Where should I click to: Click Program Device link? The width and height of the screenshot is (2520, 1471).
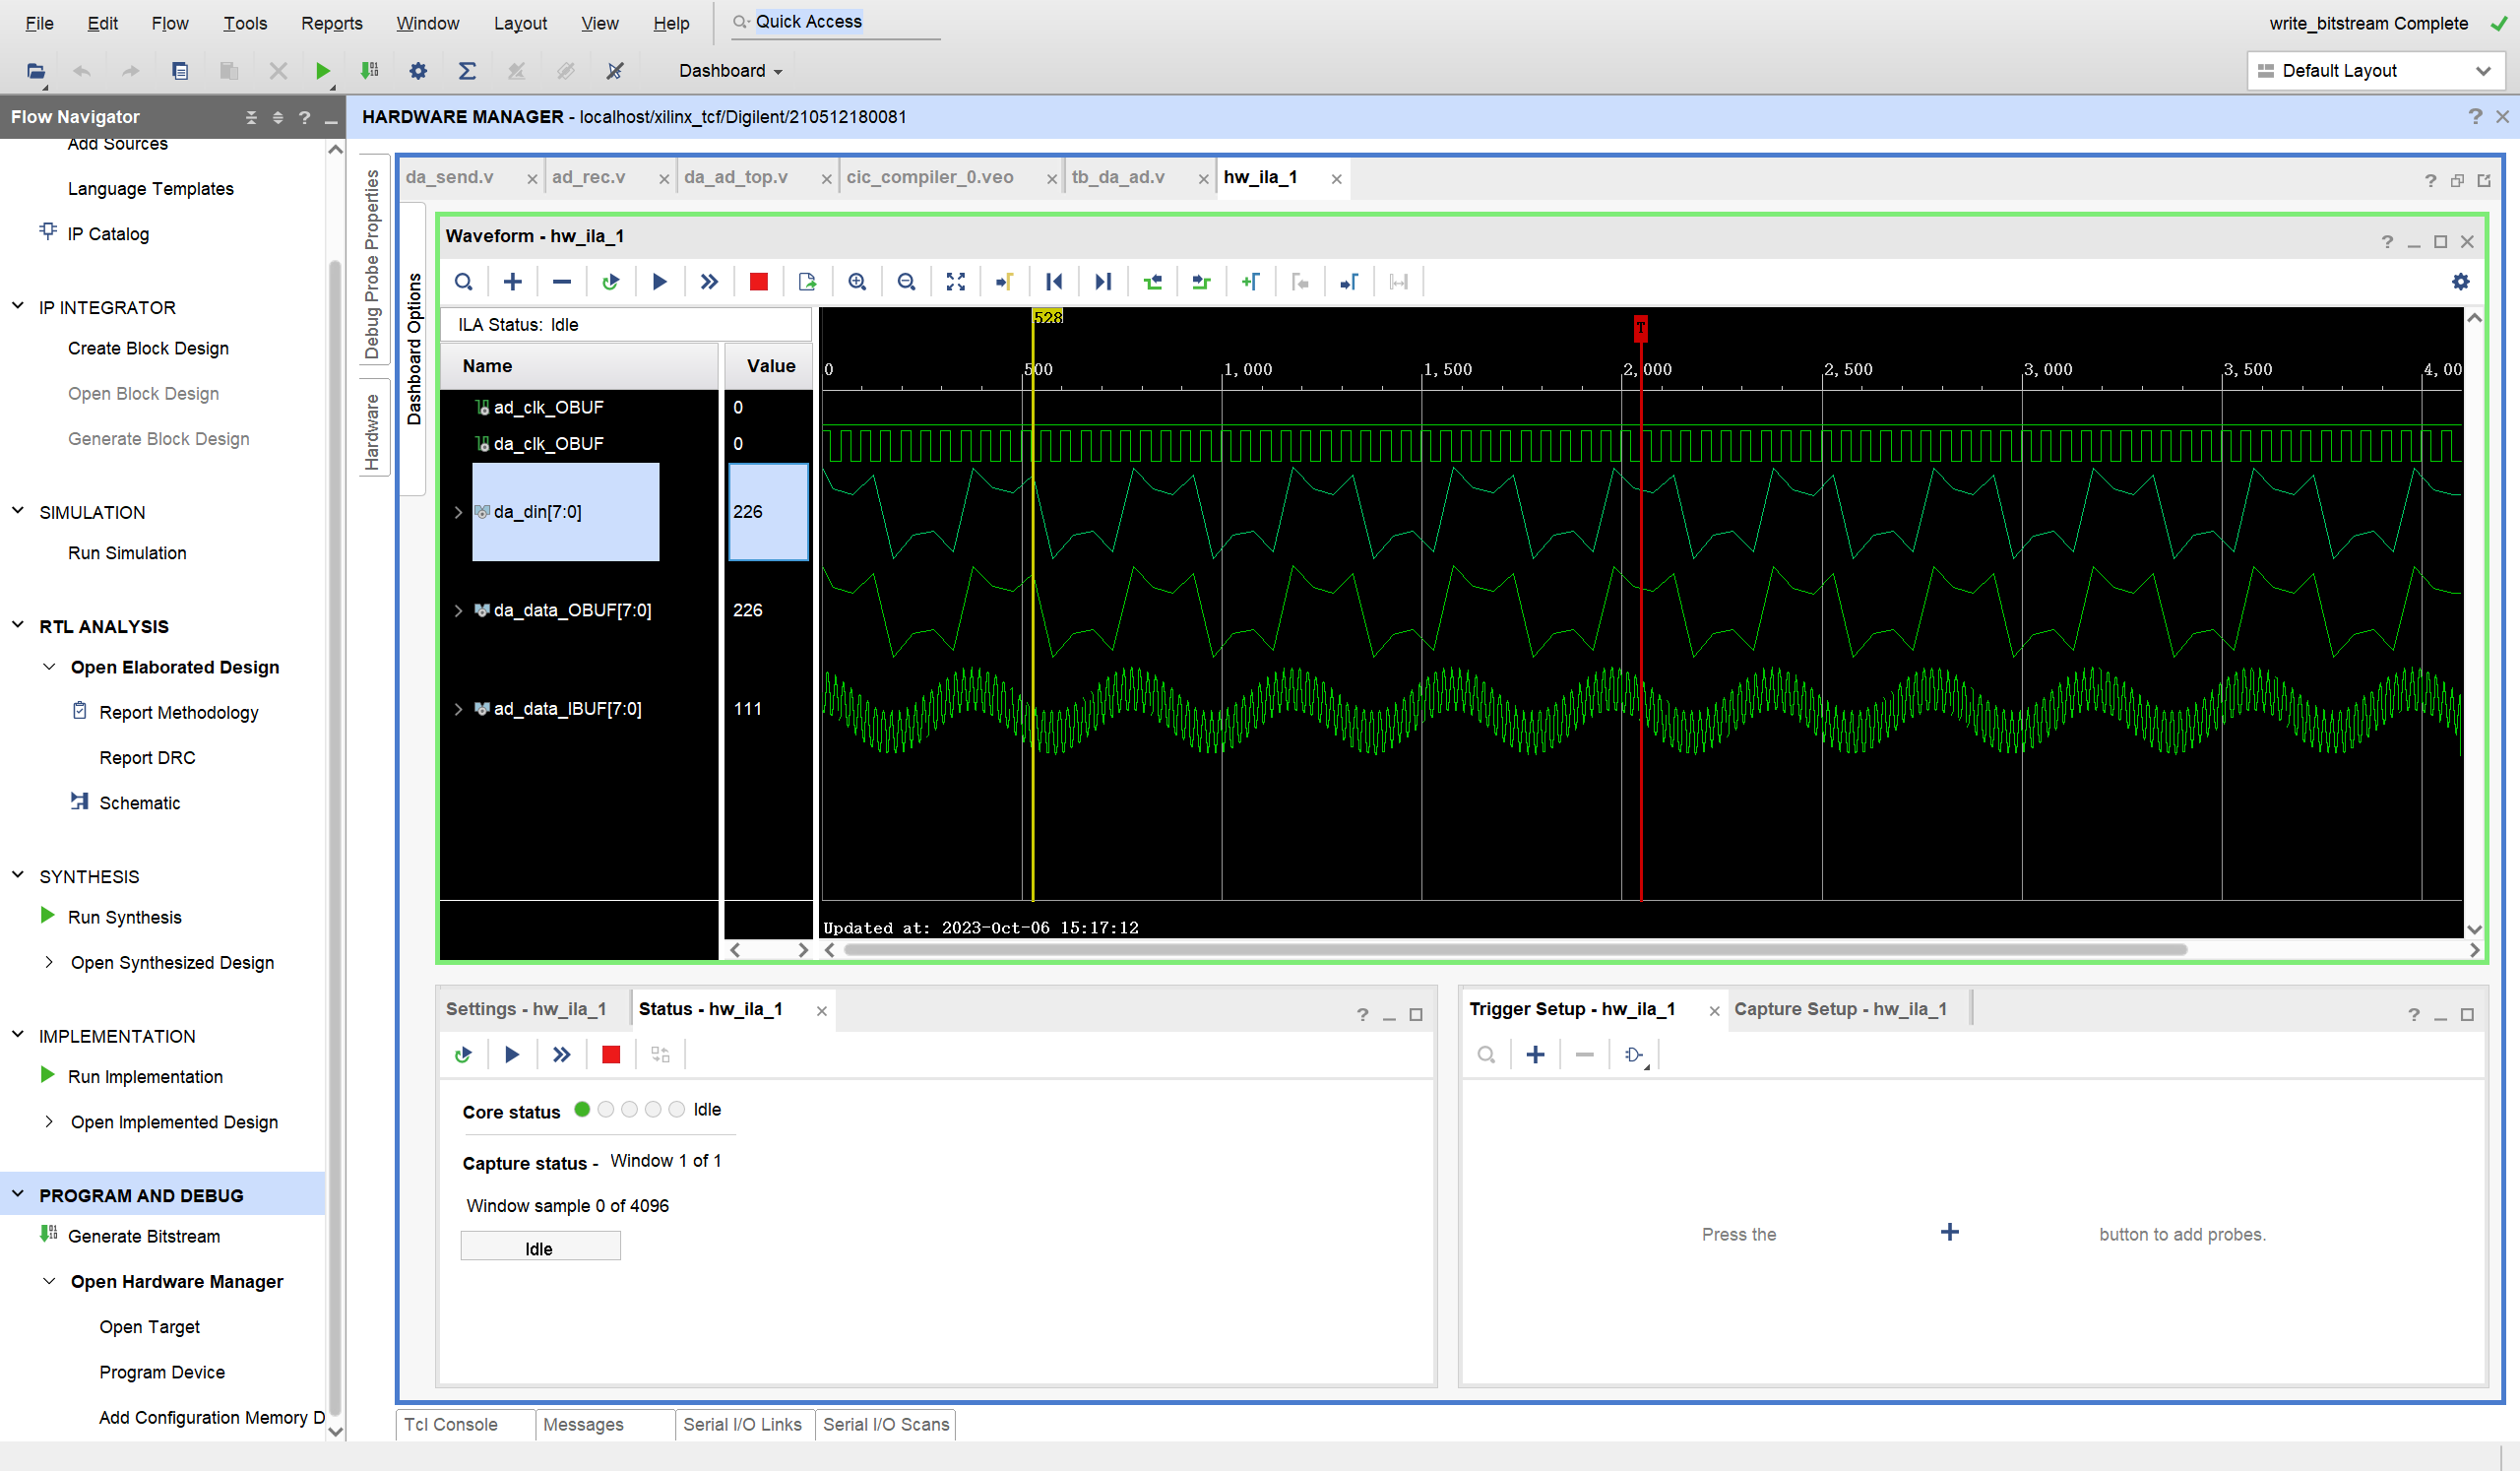162,1372
